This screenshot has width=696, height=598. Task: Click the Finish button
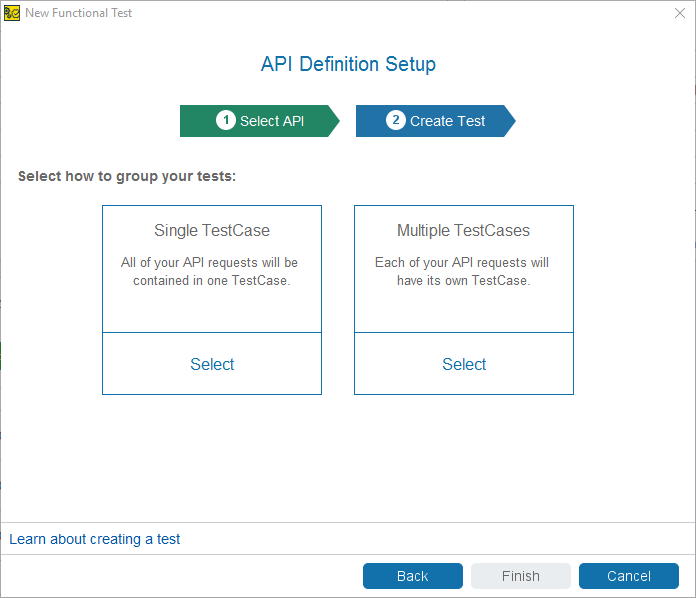click(x=521, y=576)
